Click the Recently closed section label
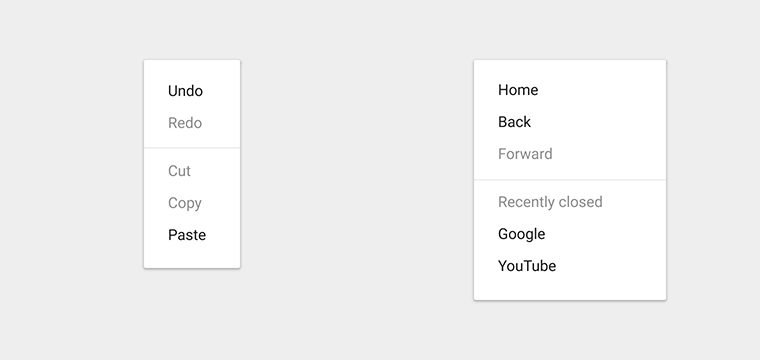The width and height of the screenshot is (760, 360). coord(550,202)
